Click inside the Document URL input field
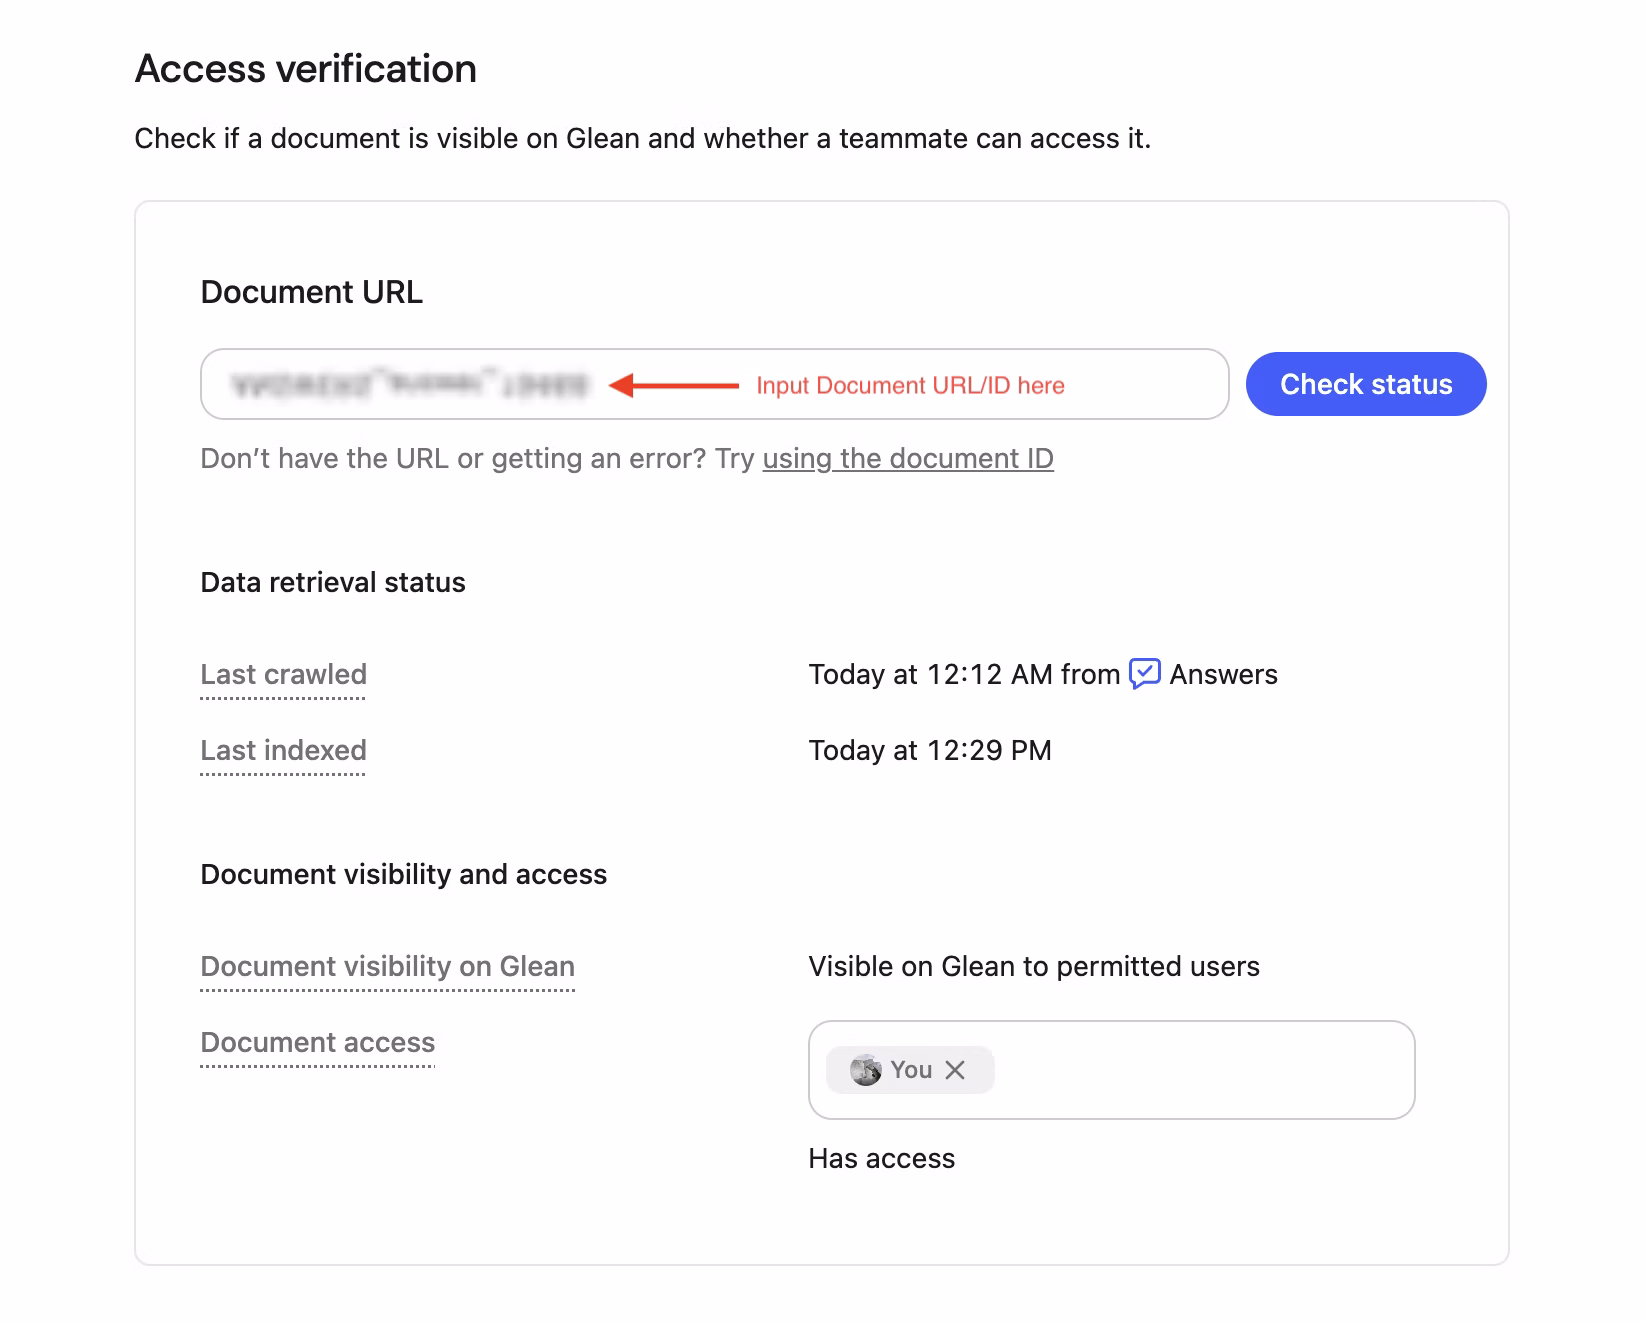1646x1322 pixels. [700, 384]
